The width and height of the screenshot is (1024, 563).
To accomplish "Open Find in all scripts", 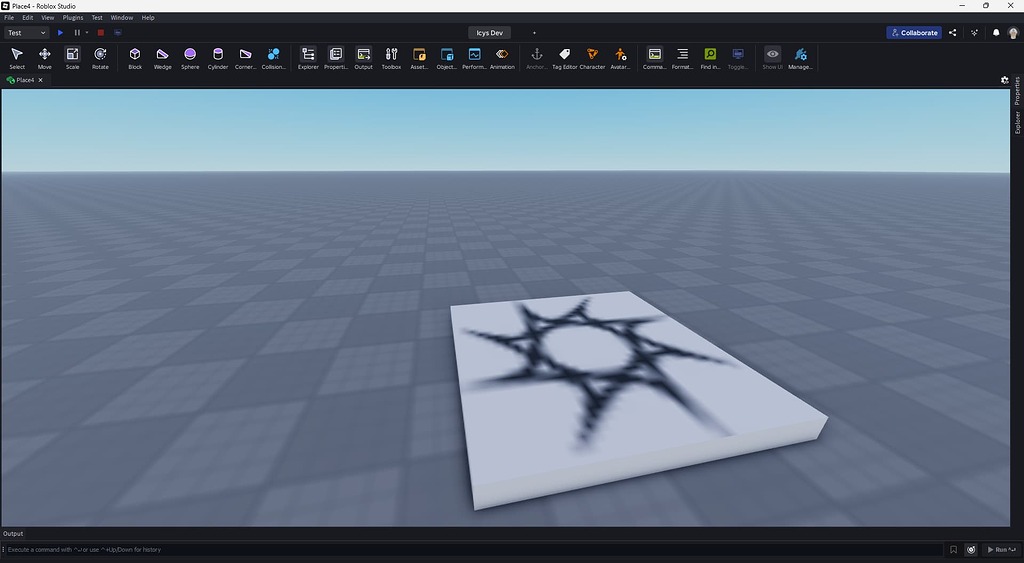I will [x=710, y=58].
